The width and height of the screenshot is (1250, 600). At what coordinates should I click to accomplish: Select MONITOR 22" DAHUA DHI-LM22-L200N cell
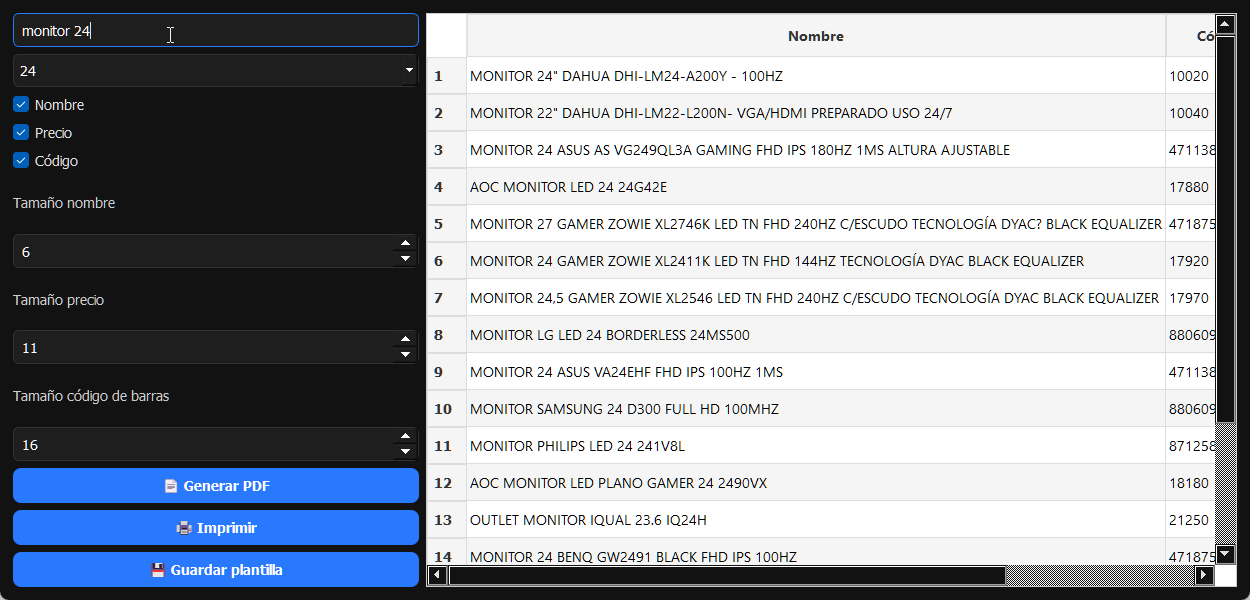816,113
